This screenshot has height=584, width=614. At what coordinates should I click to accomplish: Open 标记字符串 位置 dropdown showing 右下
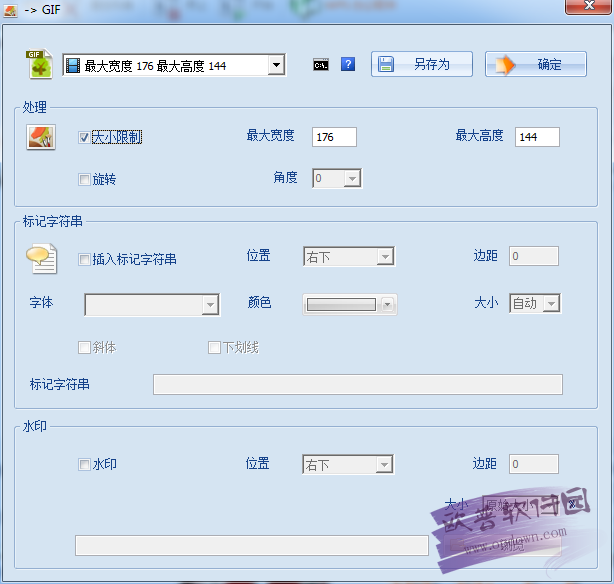click(x=349, y=257)
